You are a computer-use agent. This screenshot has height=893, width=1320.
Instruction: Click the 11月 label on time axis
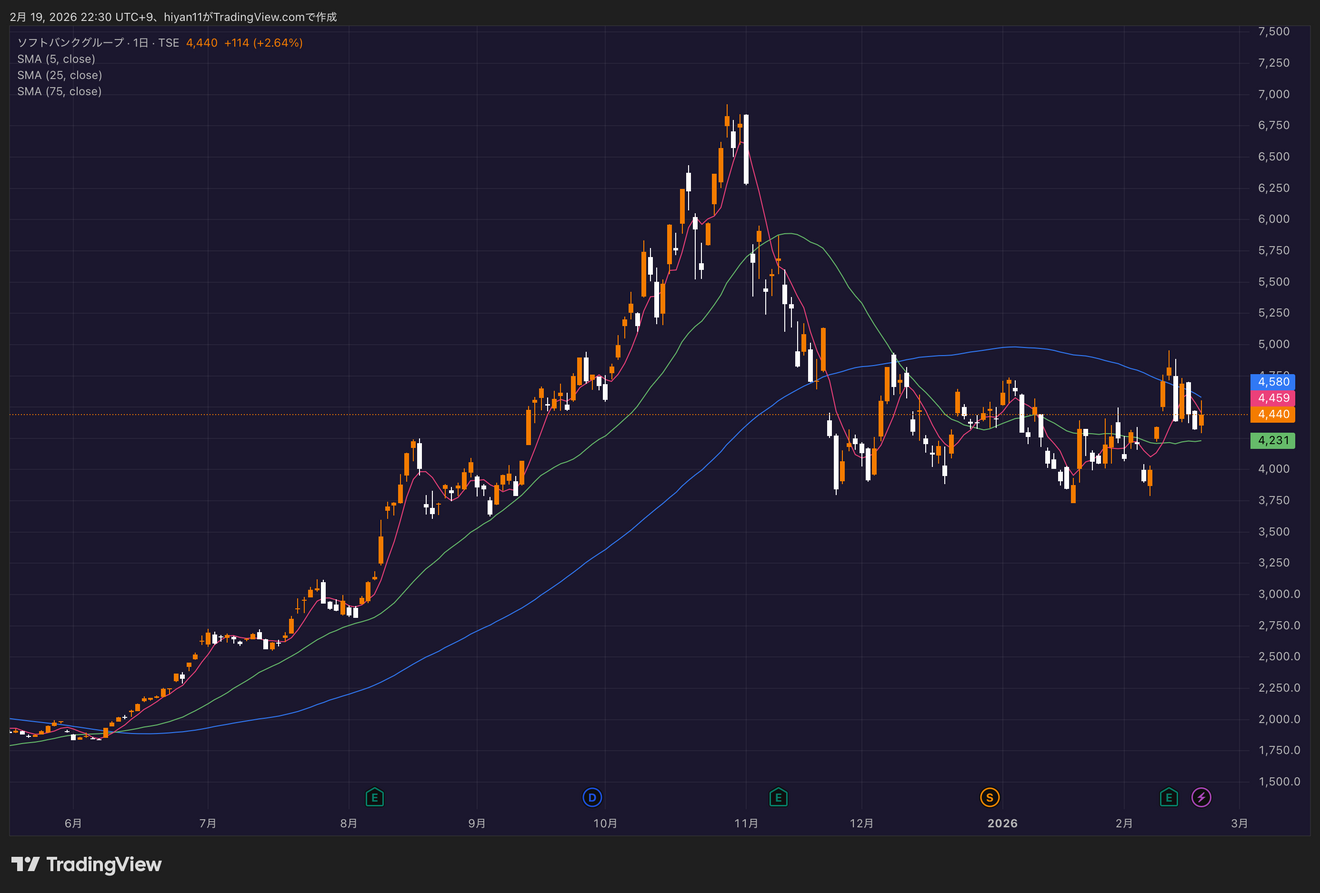pyautogui.click(x=746, y=823)
